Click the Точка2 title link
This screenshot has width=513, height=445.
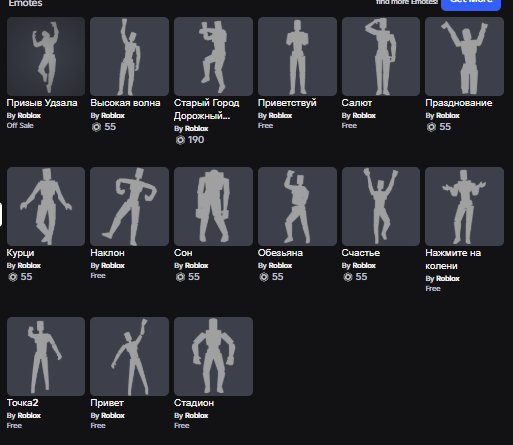point(23,403)
